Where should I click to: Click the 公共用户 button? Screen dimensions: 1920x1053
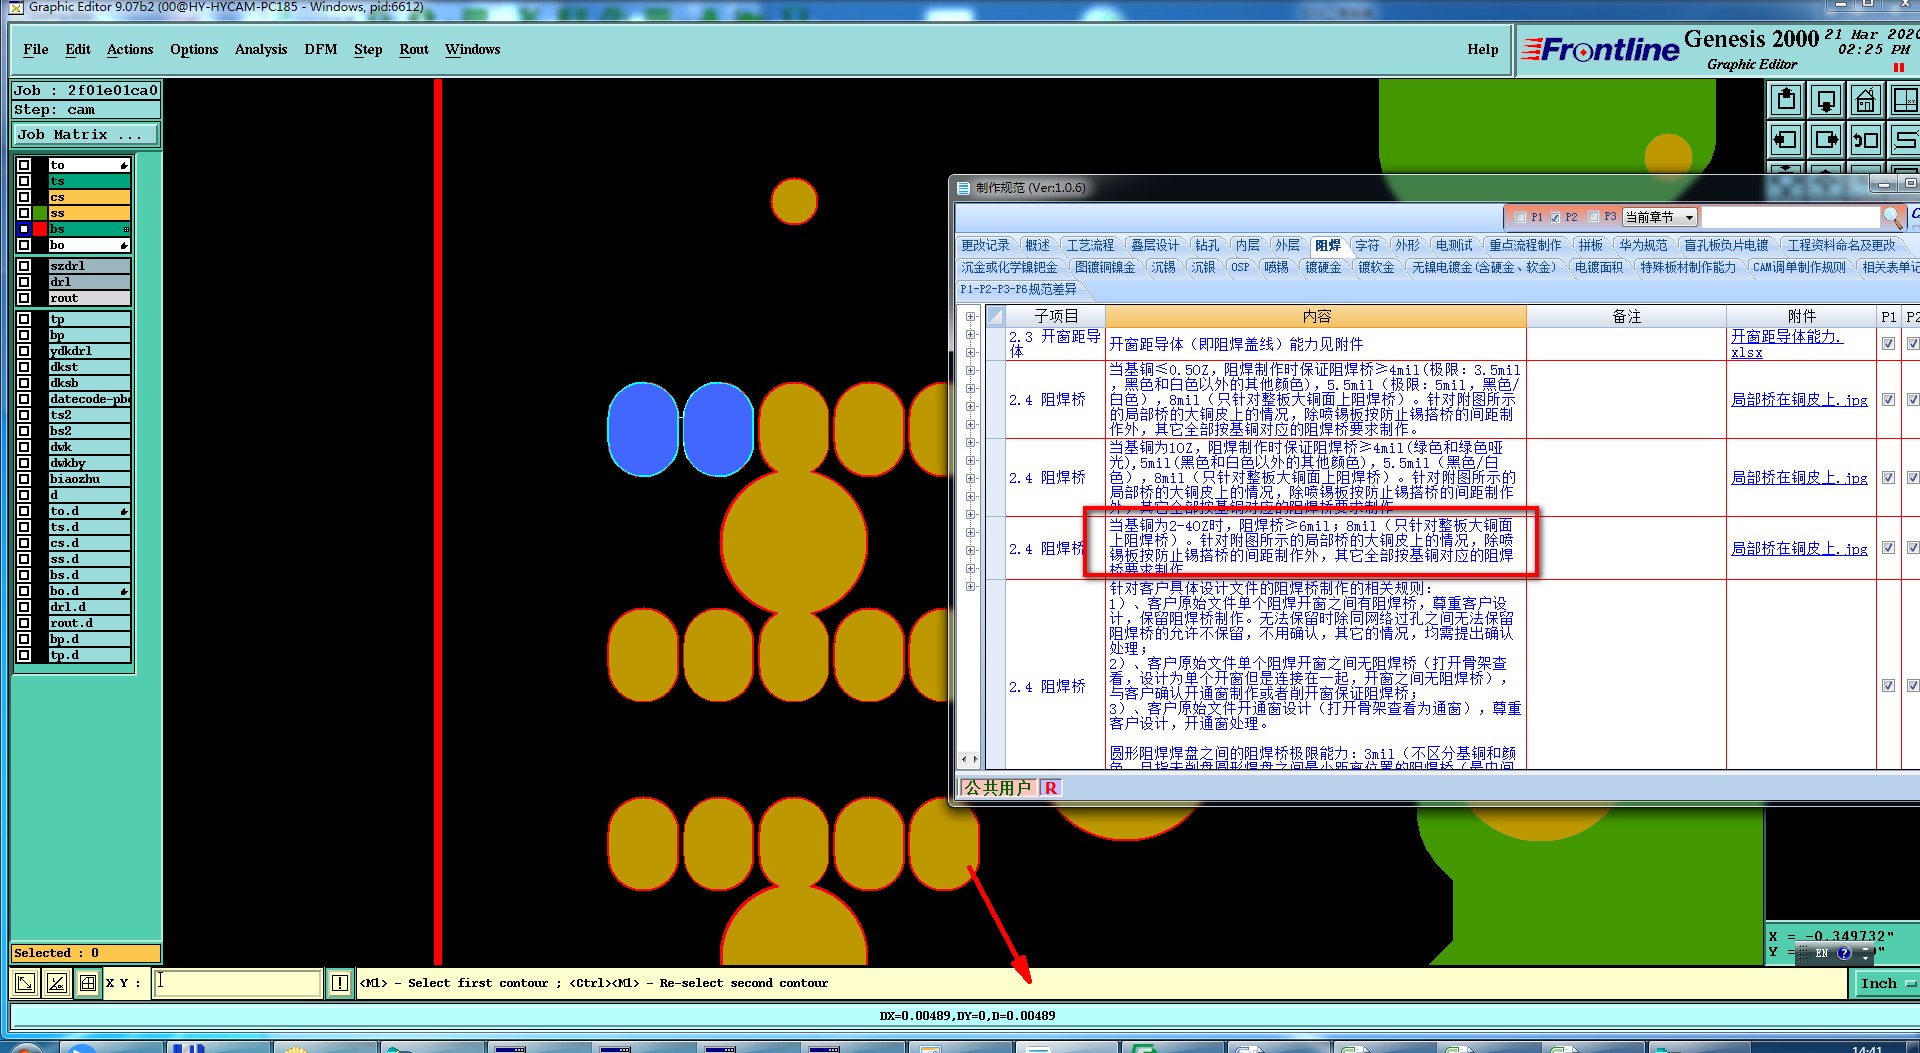pyautogui.click(x=998, y=788)
